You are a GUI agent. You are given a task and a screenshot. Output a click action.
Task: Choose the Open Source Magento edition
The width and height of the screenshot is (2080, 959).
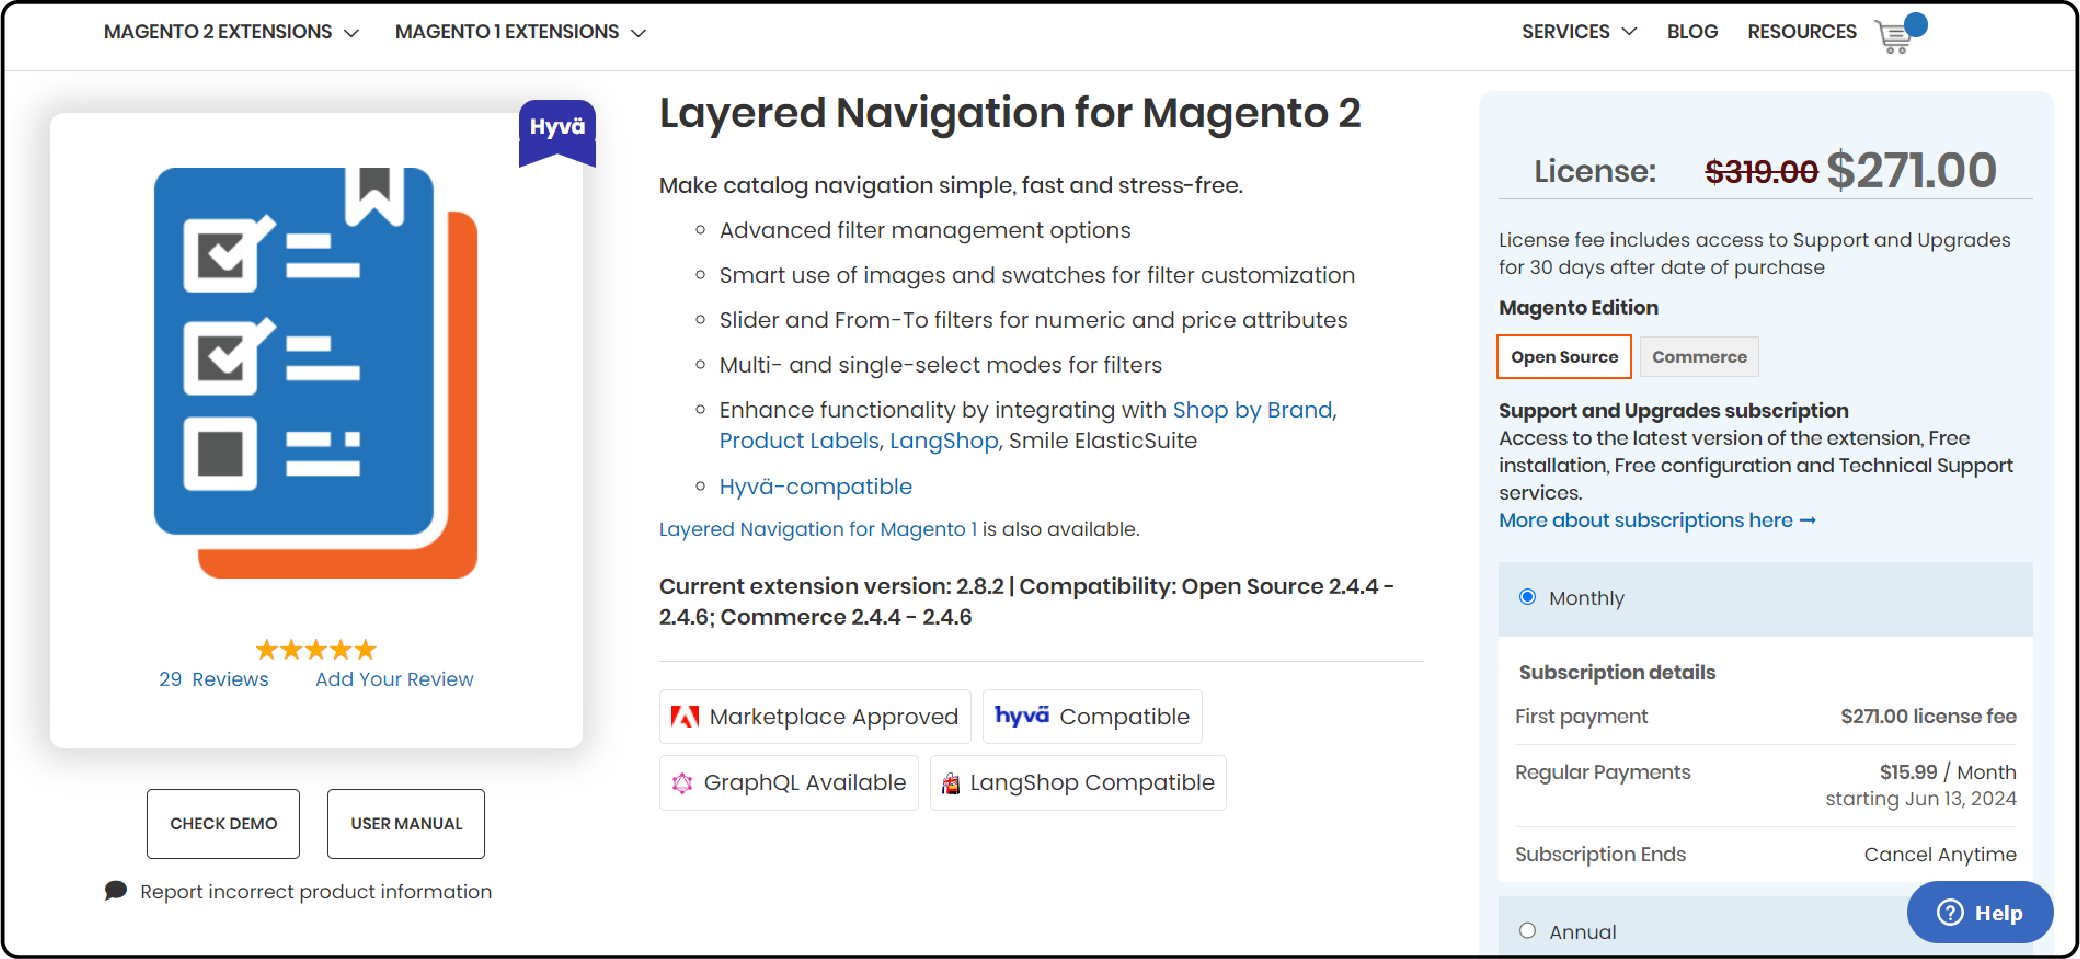click(1564, 357)
